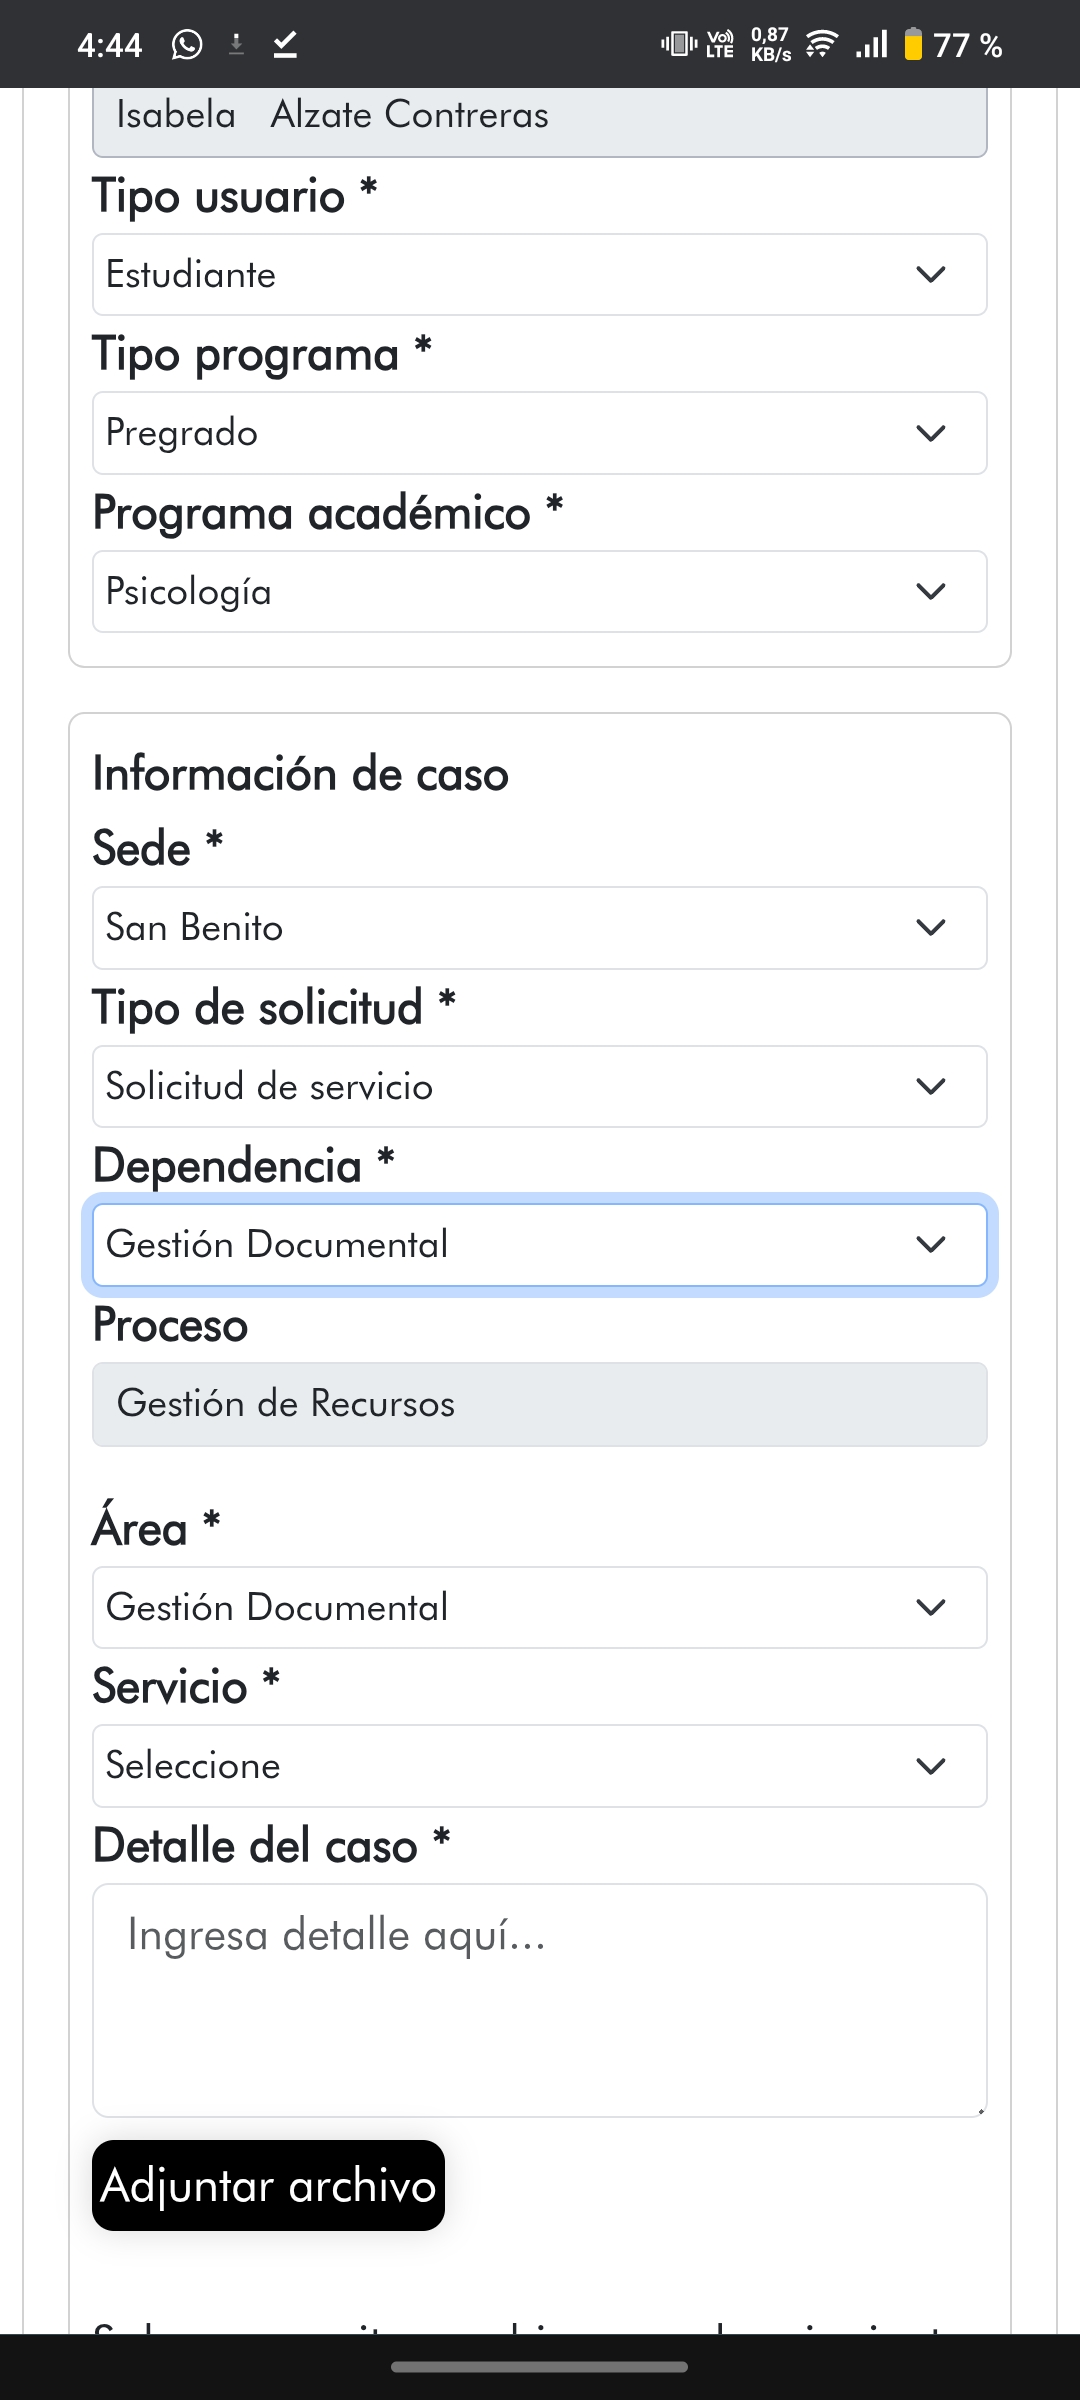Tap the download notification icon
Screen dimensions: 1080x2400
236,44
